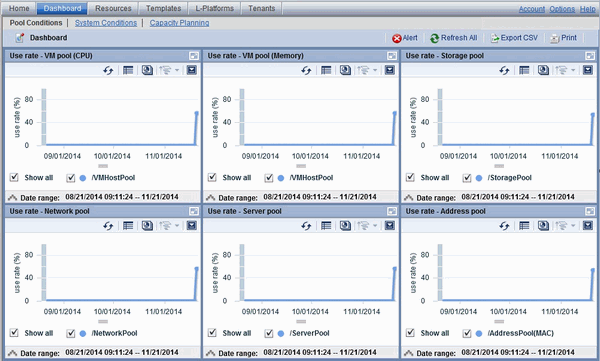Switch to the Templates tab
Screen dimensions: 600x361
tap(163, 8)
